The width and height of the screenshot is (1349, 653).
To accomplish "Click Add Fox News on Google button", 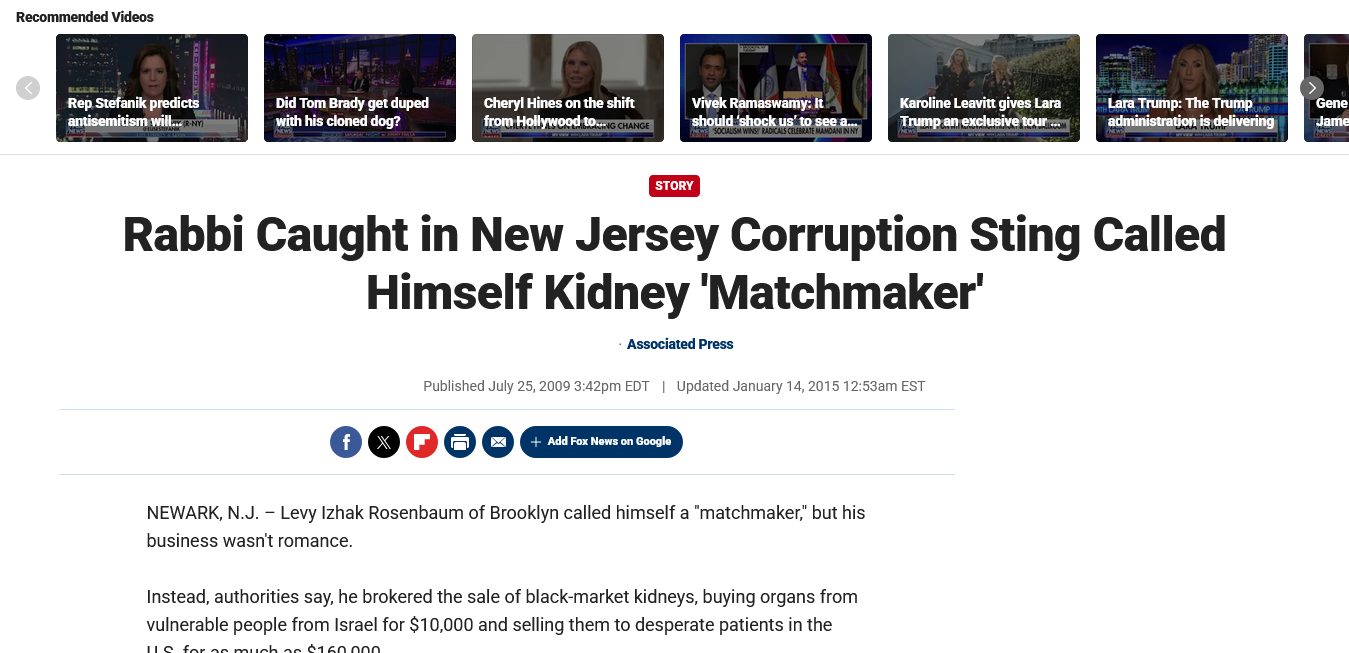I will 601,441.
